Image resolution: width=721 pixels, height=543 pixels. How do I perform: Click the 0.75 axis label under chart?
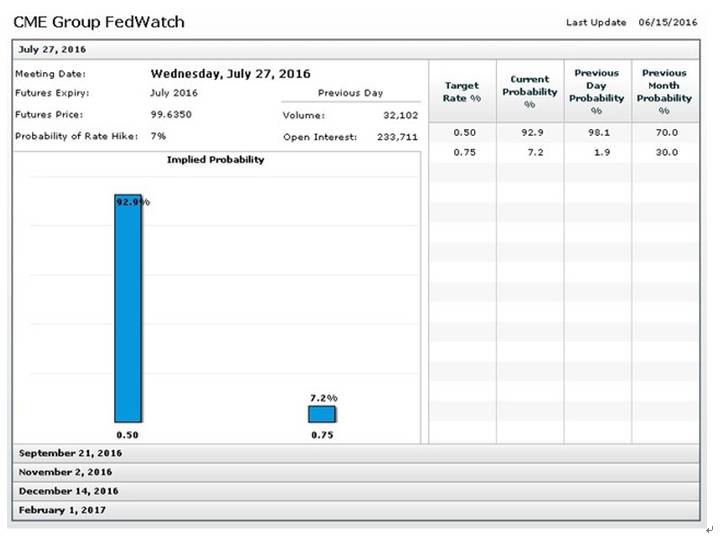pyautogui.click(x=322, y=435)
